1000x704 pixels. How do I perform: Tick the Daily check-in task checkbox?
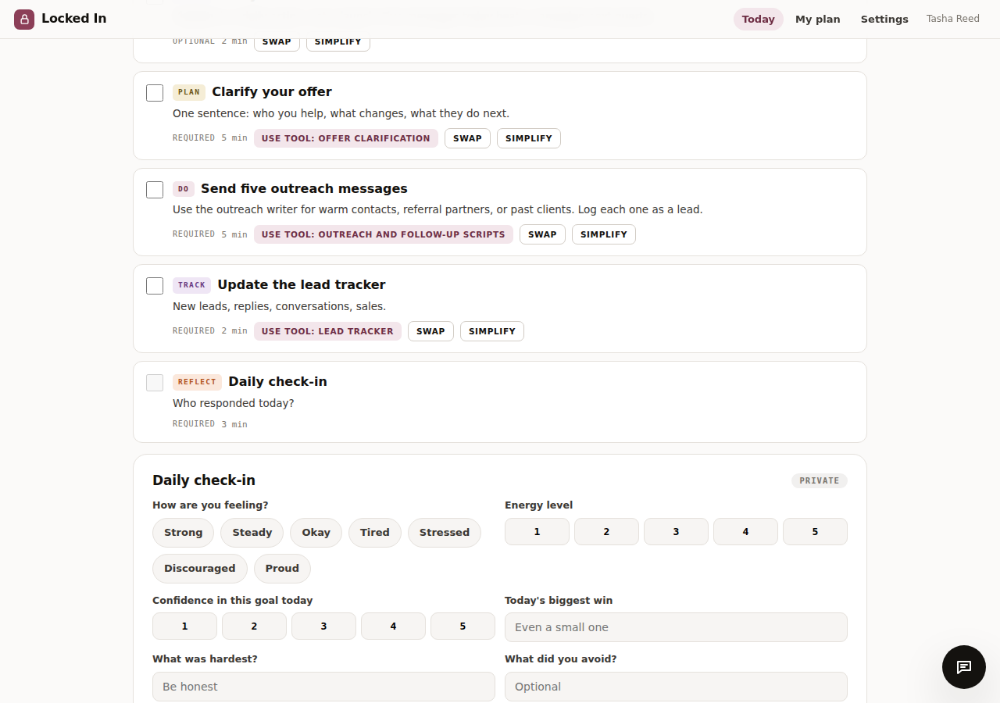coord(154,383)
